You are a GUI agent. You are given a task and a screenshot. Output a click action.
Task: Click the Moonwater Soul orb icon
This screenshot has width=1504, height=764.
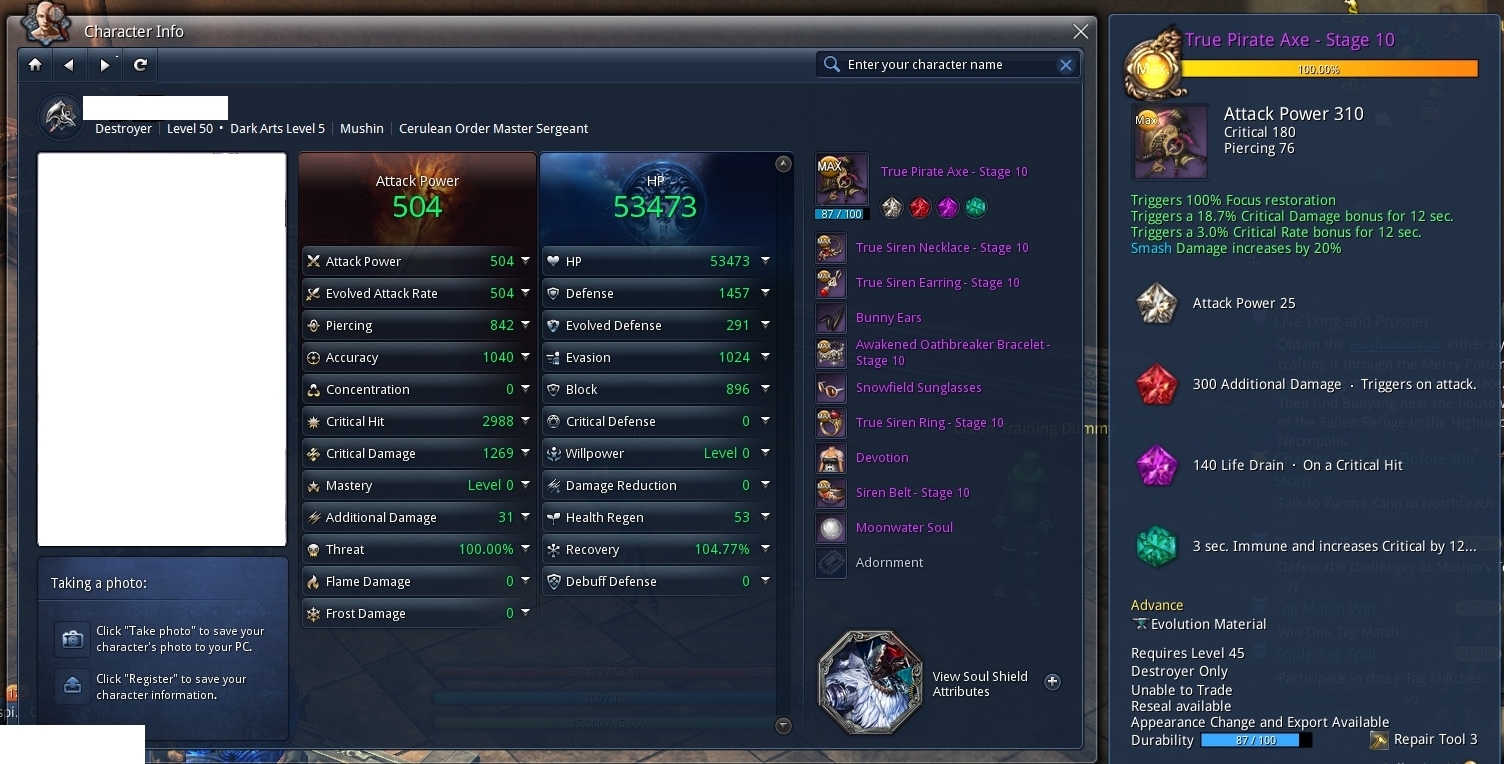pyautogui.click(x=831, y=528)
